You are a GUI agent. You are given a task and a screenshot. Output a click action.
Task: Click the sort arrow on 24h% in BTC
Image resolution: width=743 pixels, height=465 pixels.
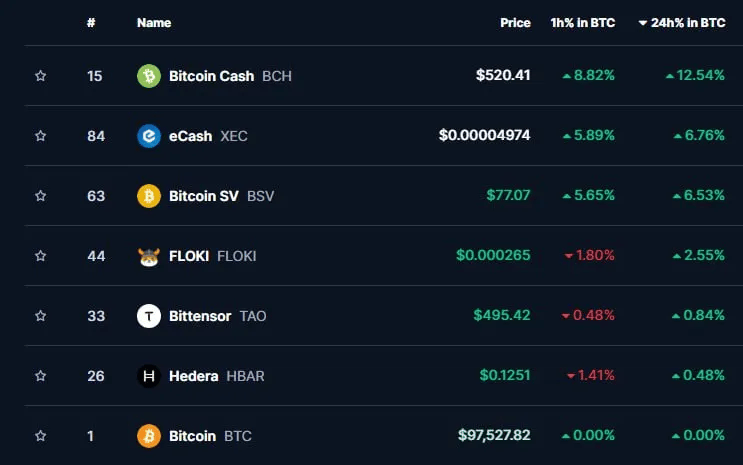(643, 23)
